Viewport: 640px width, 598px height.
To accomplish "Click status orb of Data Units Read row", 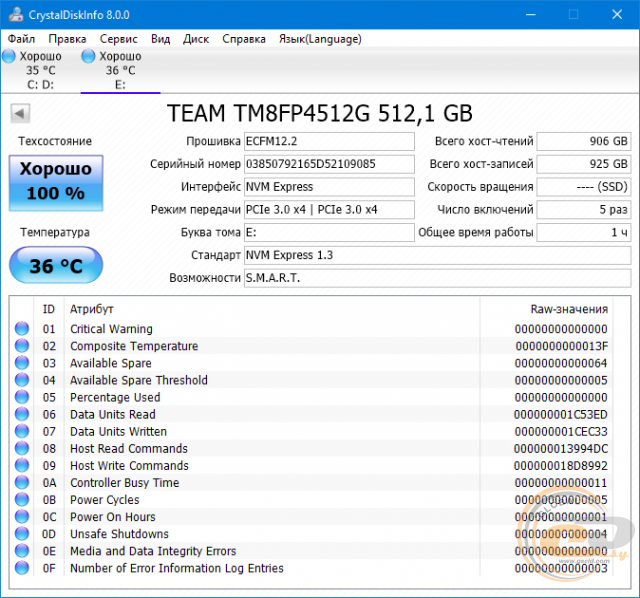I will tap(22, 414).
